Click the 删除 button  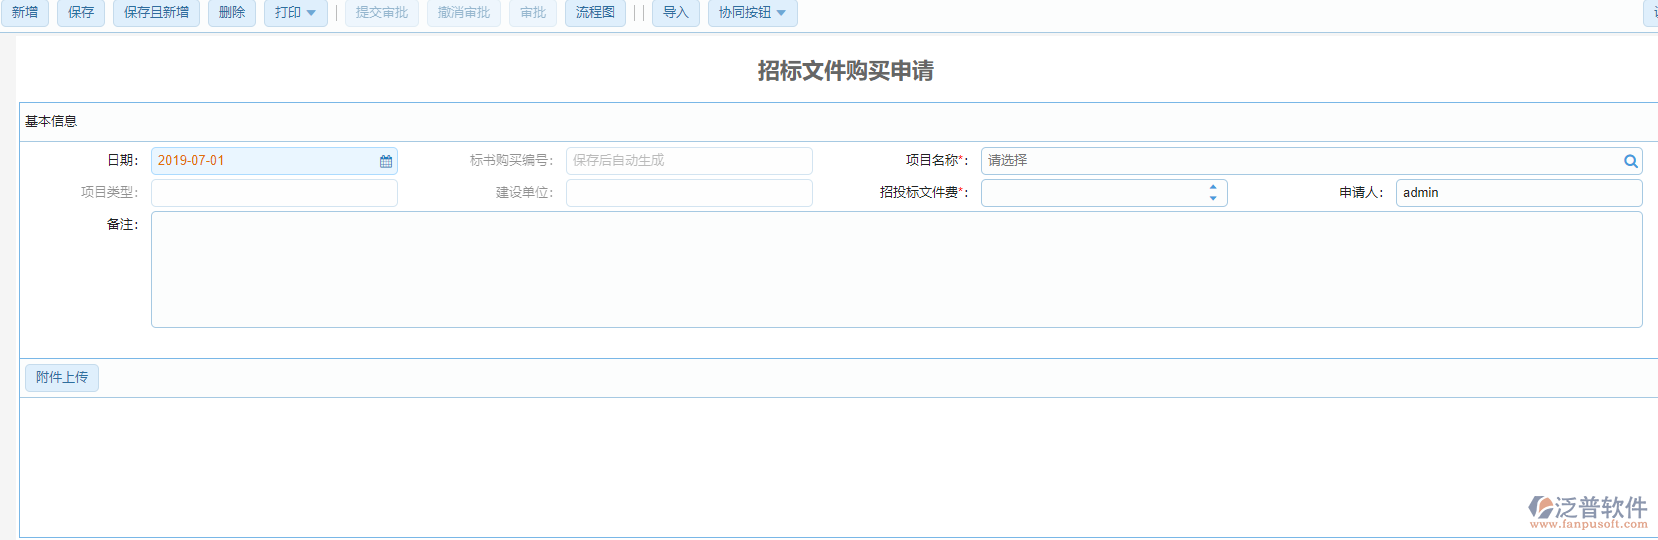click(x=232, y=13)
